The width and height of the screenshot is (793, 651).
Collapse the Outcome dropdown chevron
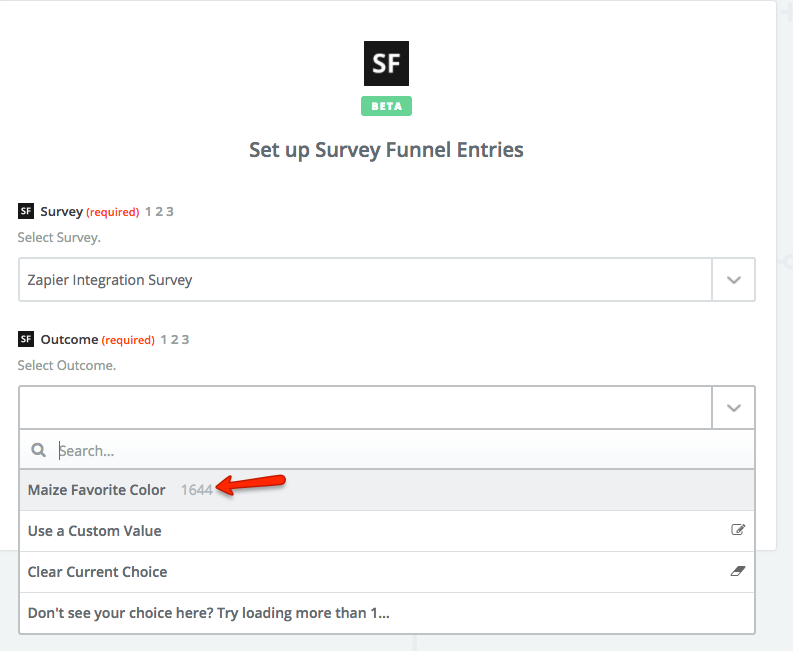coord(733,408)
